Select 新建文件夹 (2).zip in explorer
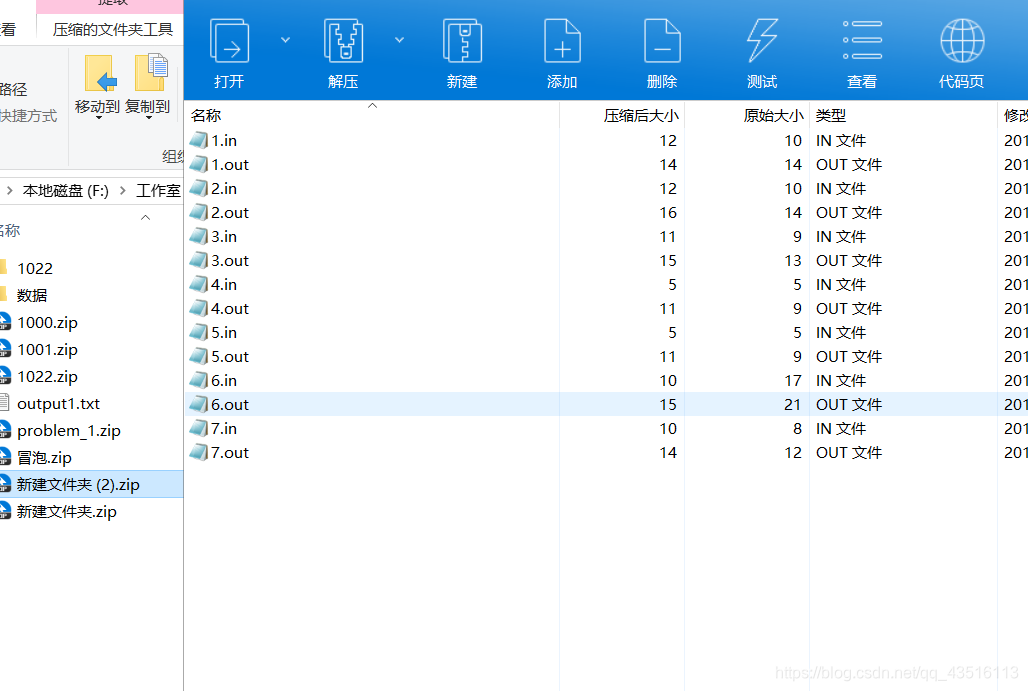The width and height of the screenshot is (1028, 691). [78, 484]
